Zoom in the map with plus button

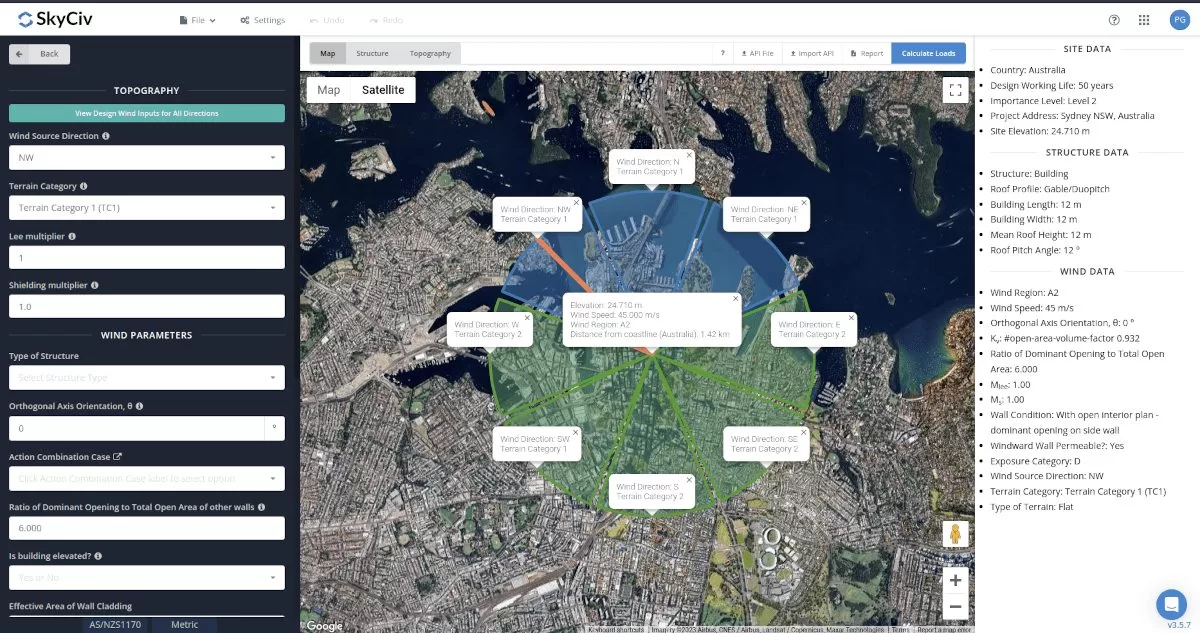[x=955, y=580]
